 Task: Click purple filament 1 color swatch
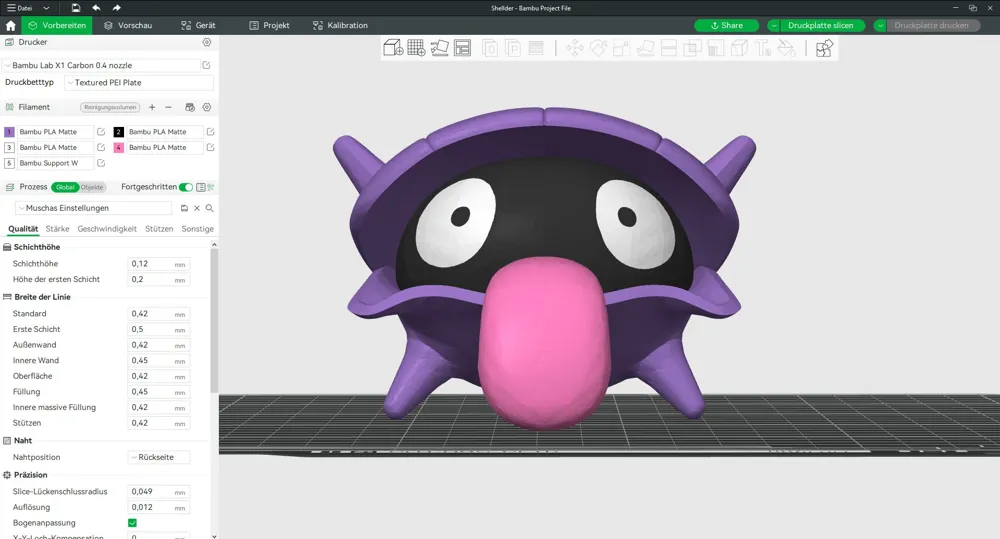(x=9, y=132)
